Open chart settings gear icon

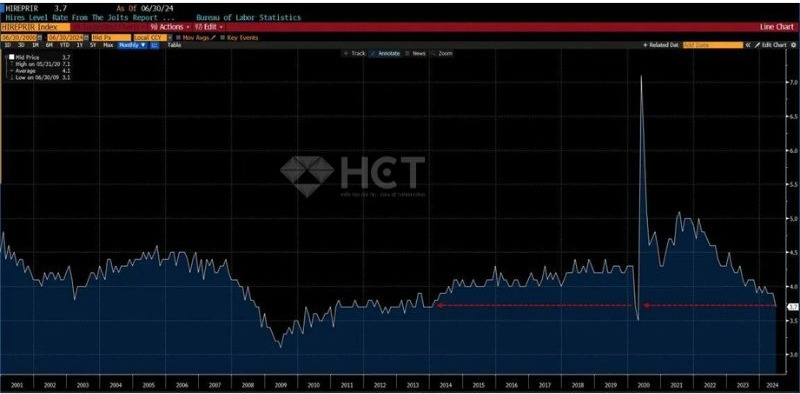[x=793, y=45]
